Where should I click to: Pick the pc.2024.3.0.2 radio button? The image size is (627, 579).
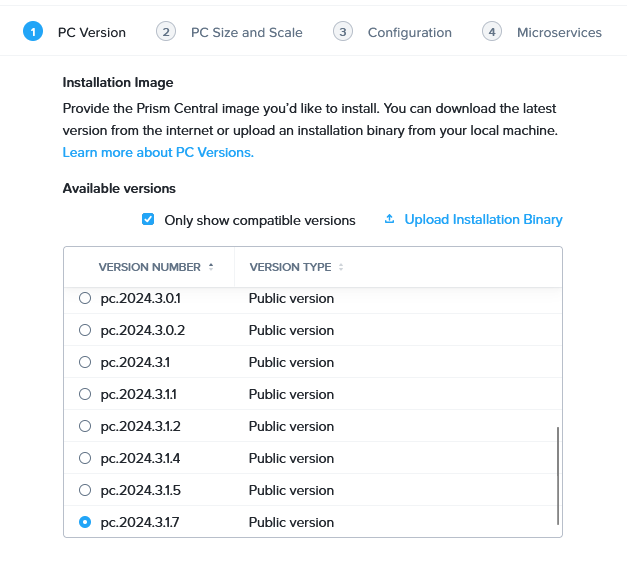[x=84, y=330]
